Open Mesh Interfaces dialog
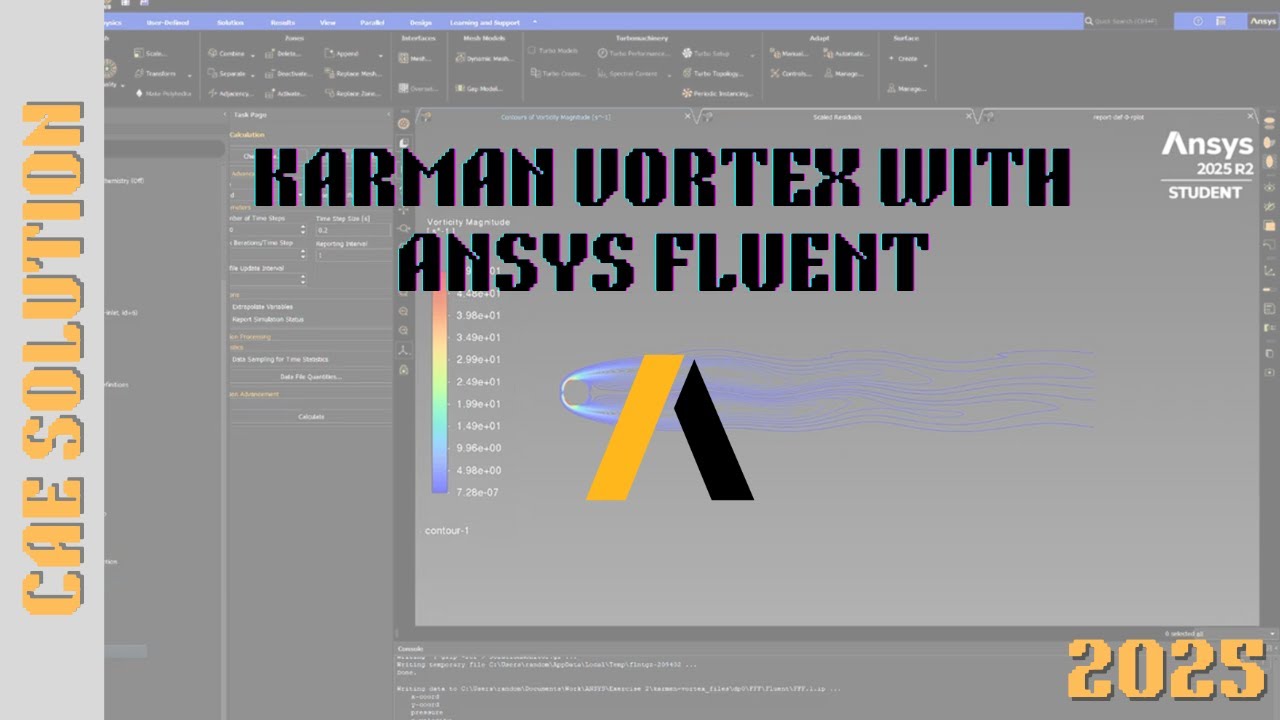 point(416,58)
